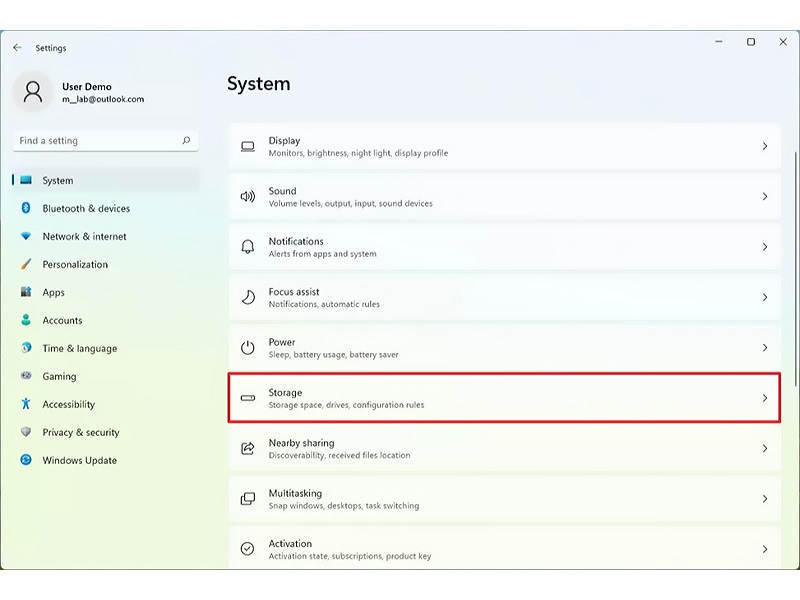Open the Sound settings title
Viewport: 800px width, 600px height.
click(282, 191)
